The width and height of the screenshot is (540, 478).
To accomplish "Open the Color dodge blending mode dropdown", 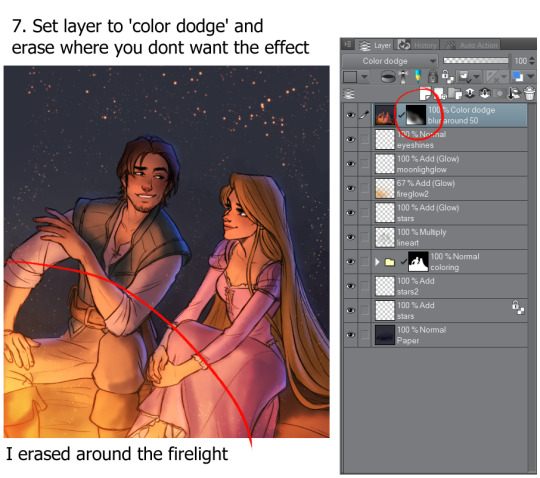I will coord(390,61).
